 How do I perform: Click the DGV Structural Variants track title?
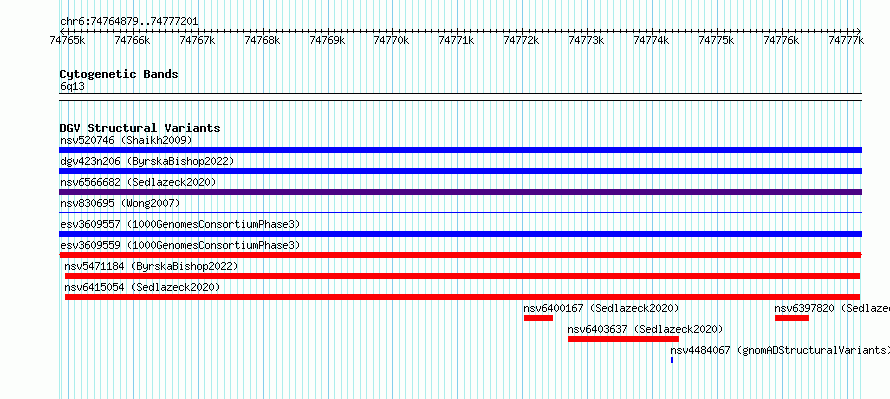point(140,128)
